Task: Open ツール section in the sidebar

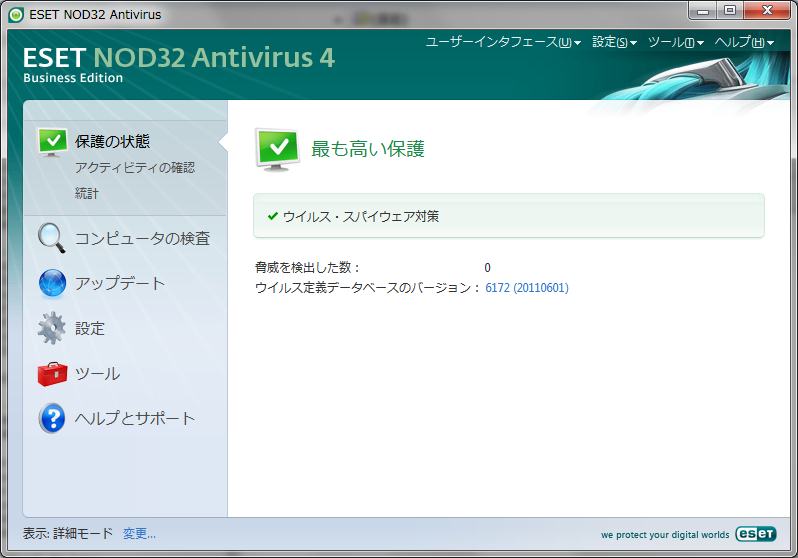Action: tap(97, 374)
